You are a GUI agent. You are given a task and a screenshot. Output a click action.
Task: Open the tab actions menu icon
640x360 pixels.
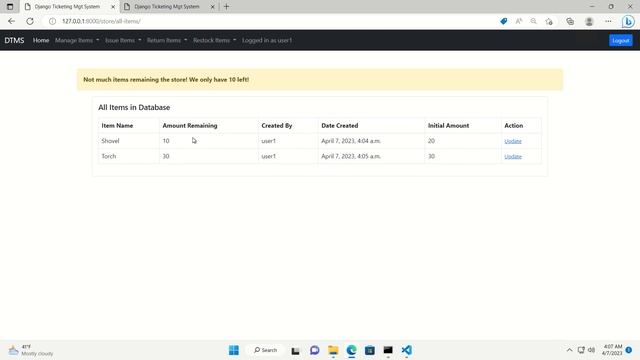coord(10,7)
